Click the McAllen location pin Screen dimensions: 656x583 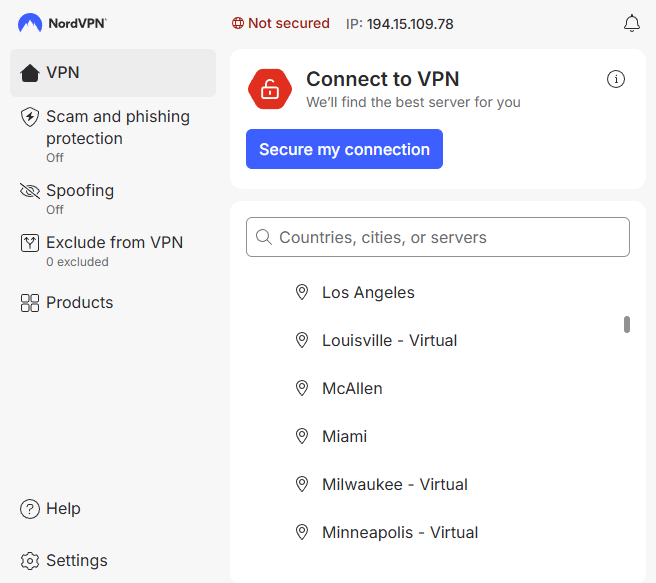click(x=302, y=388)
